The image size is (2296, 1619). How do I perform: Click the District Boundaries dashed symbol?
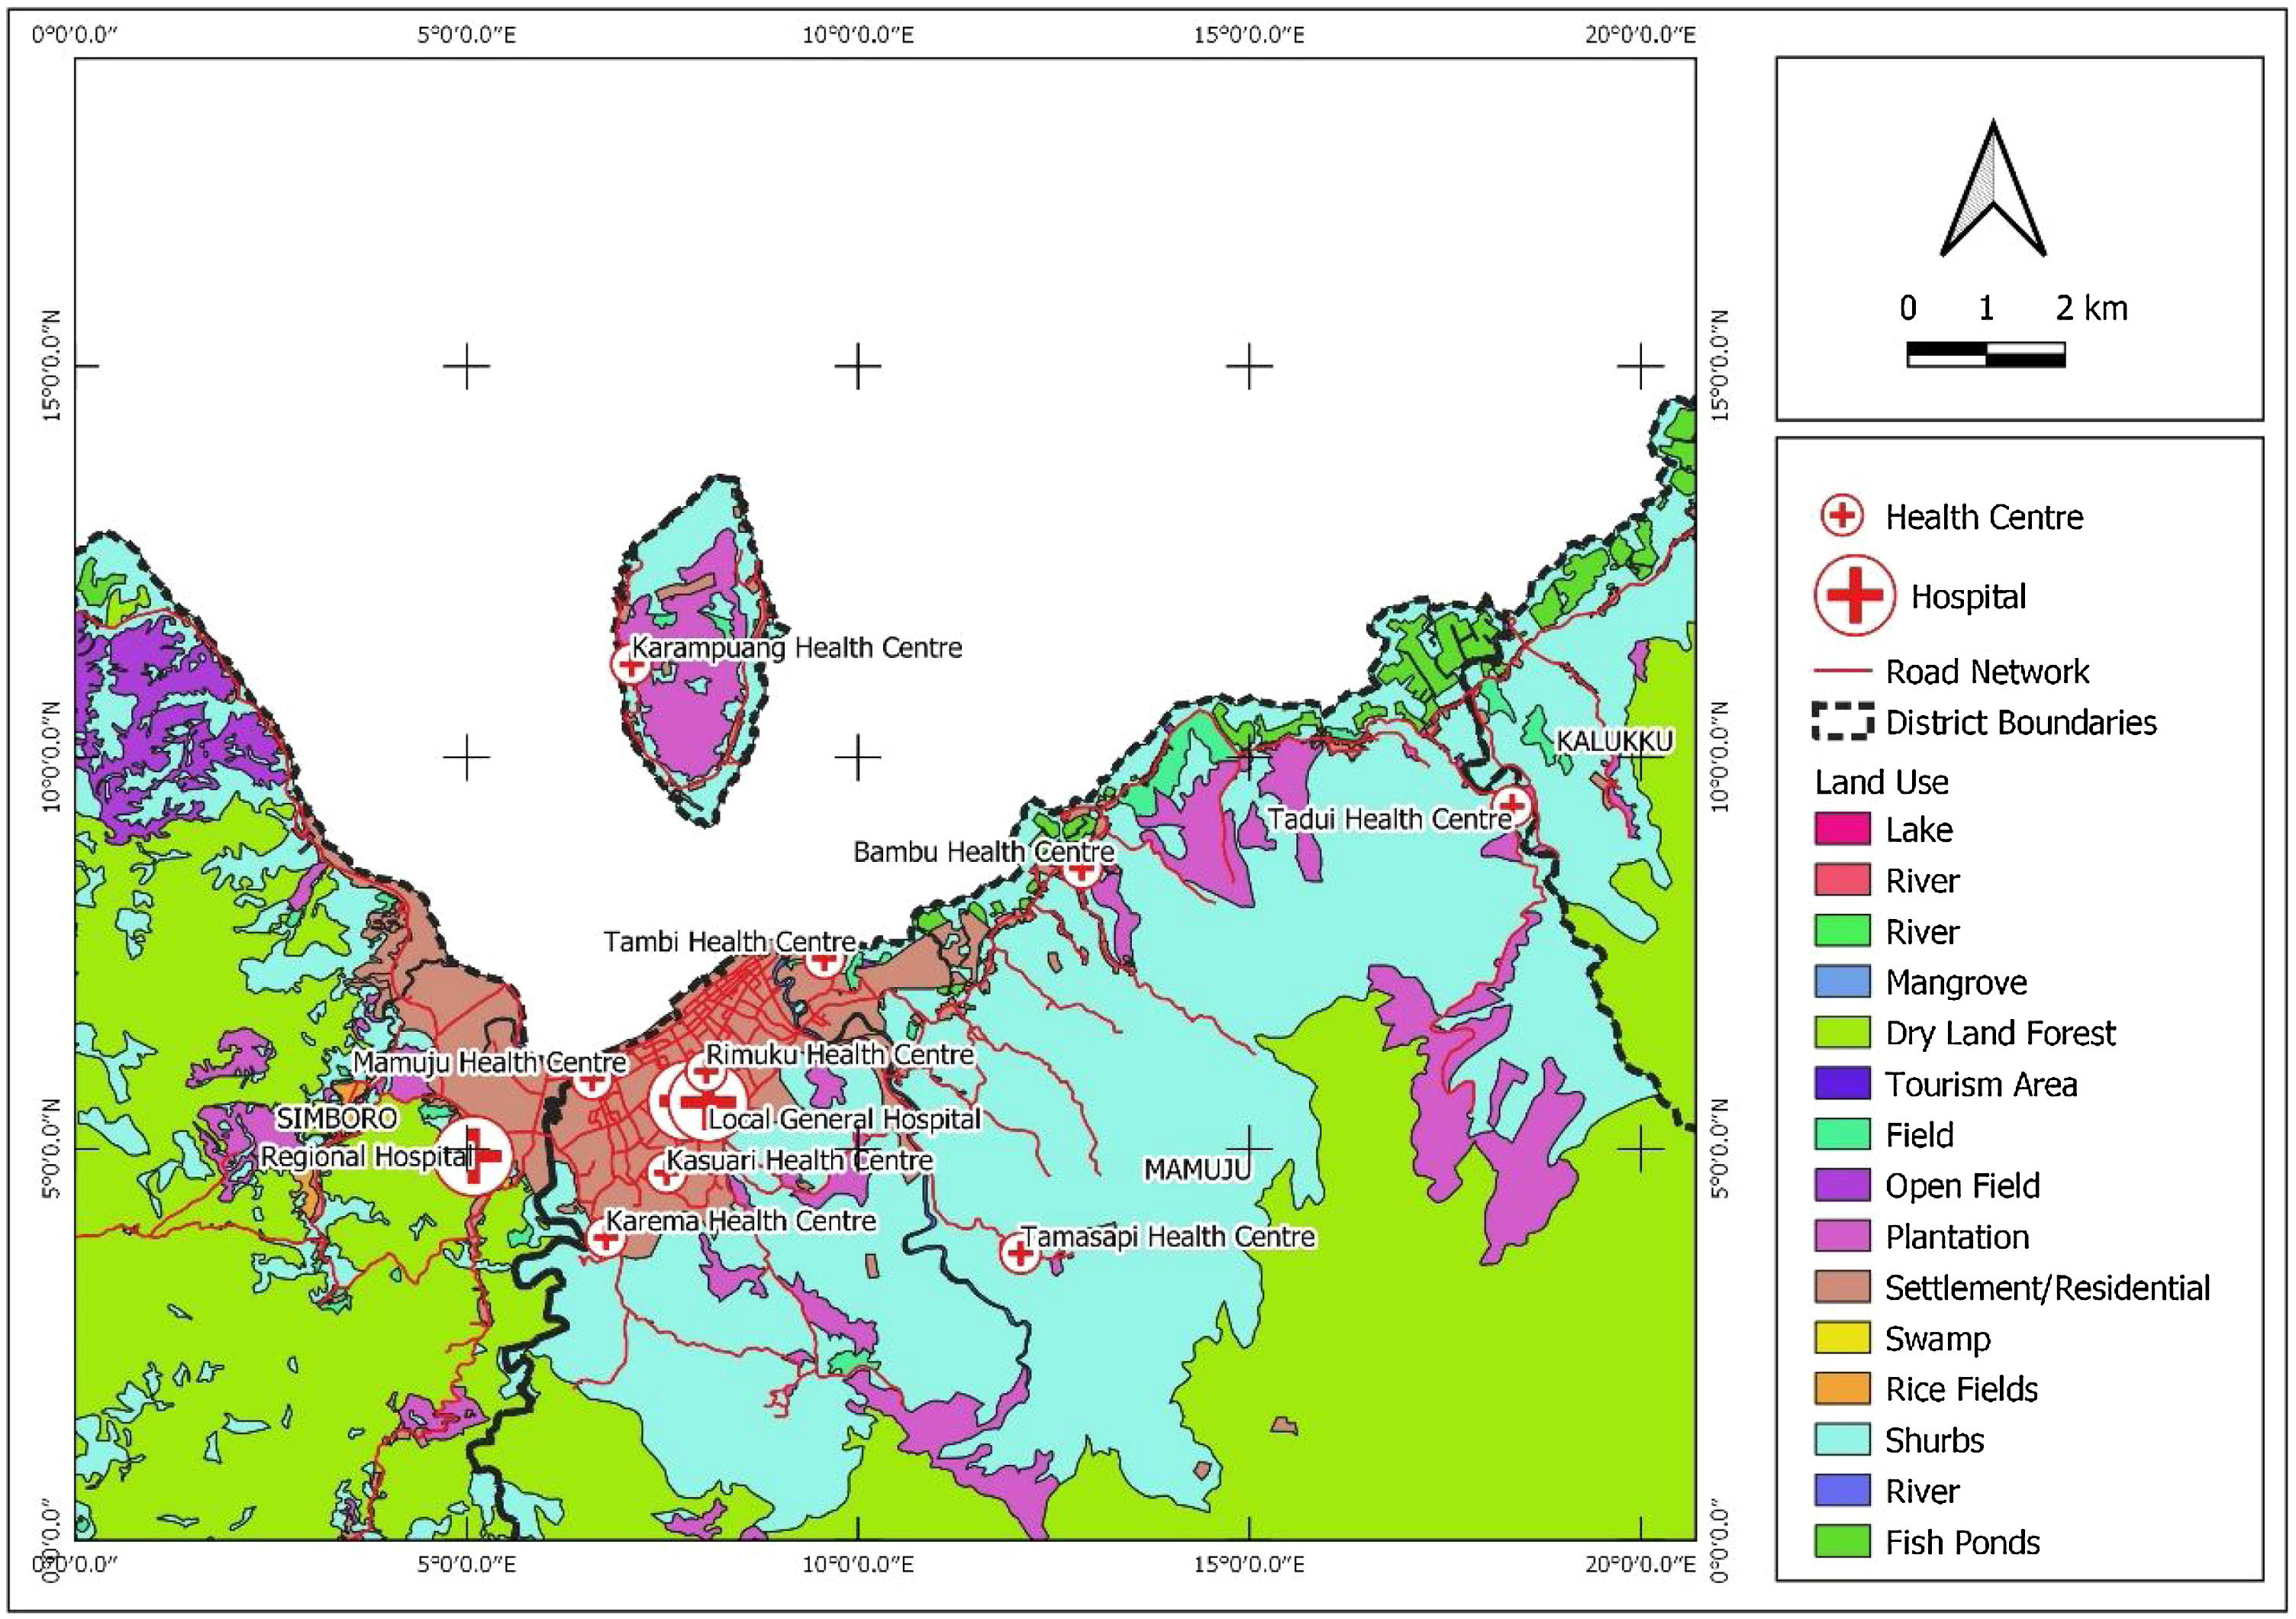[x=1842, y=722]
